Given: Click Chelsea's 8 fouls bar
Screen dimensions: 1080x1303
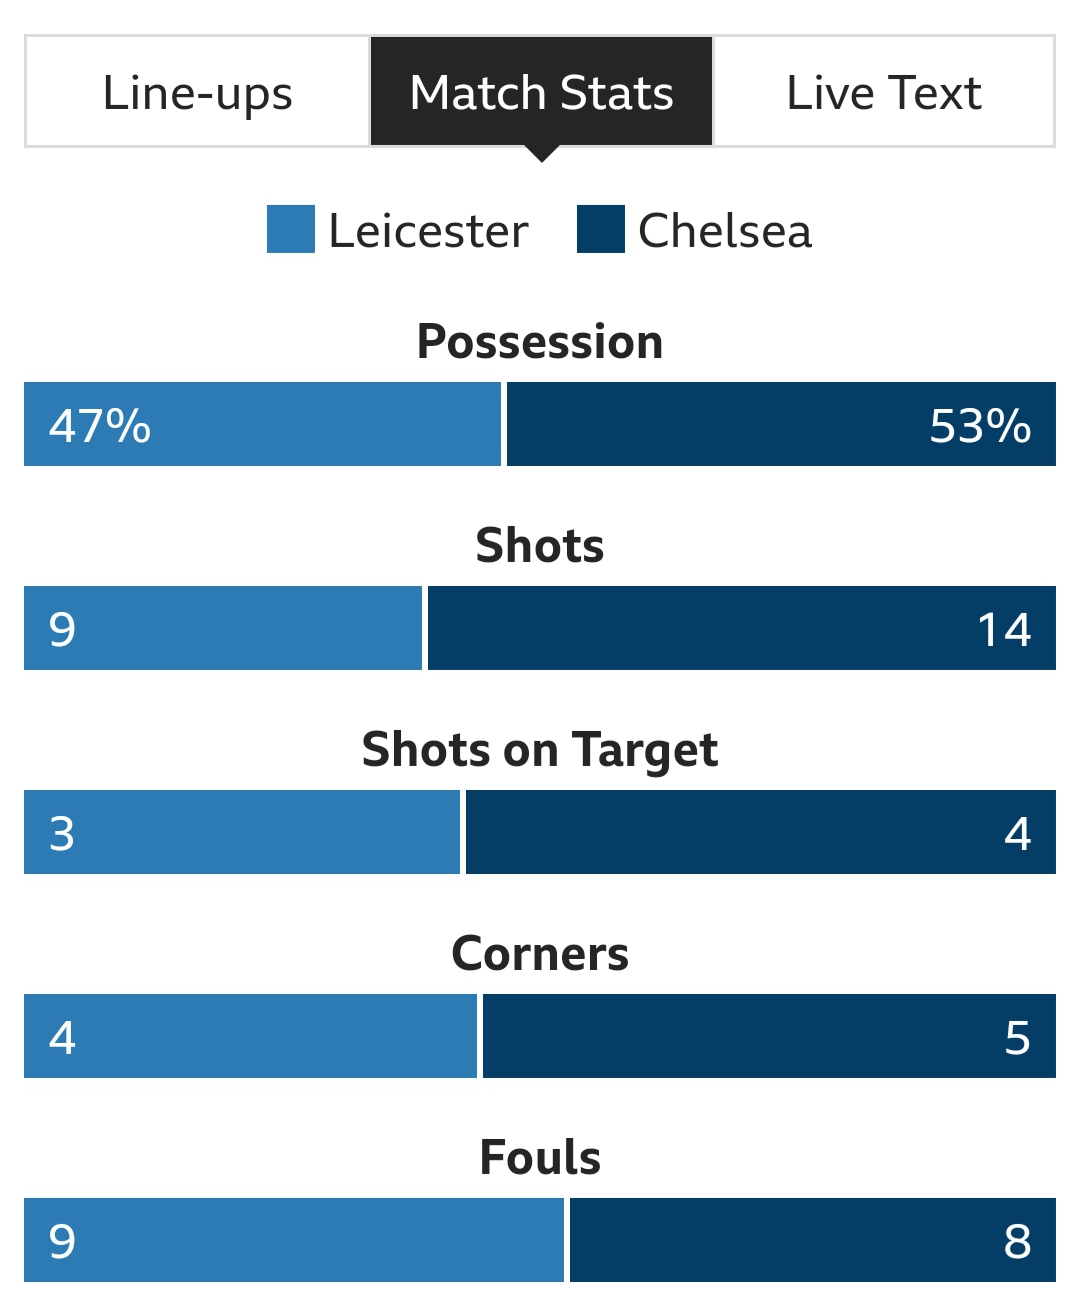Looking at the screenshot, I should pyautogui.click(x=813, y=1240).
